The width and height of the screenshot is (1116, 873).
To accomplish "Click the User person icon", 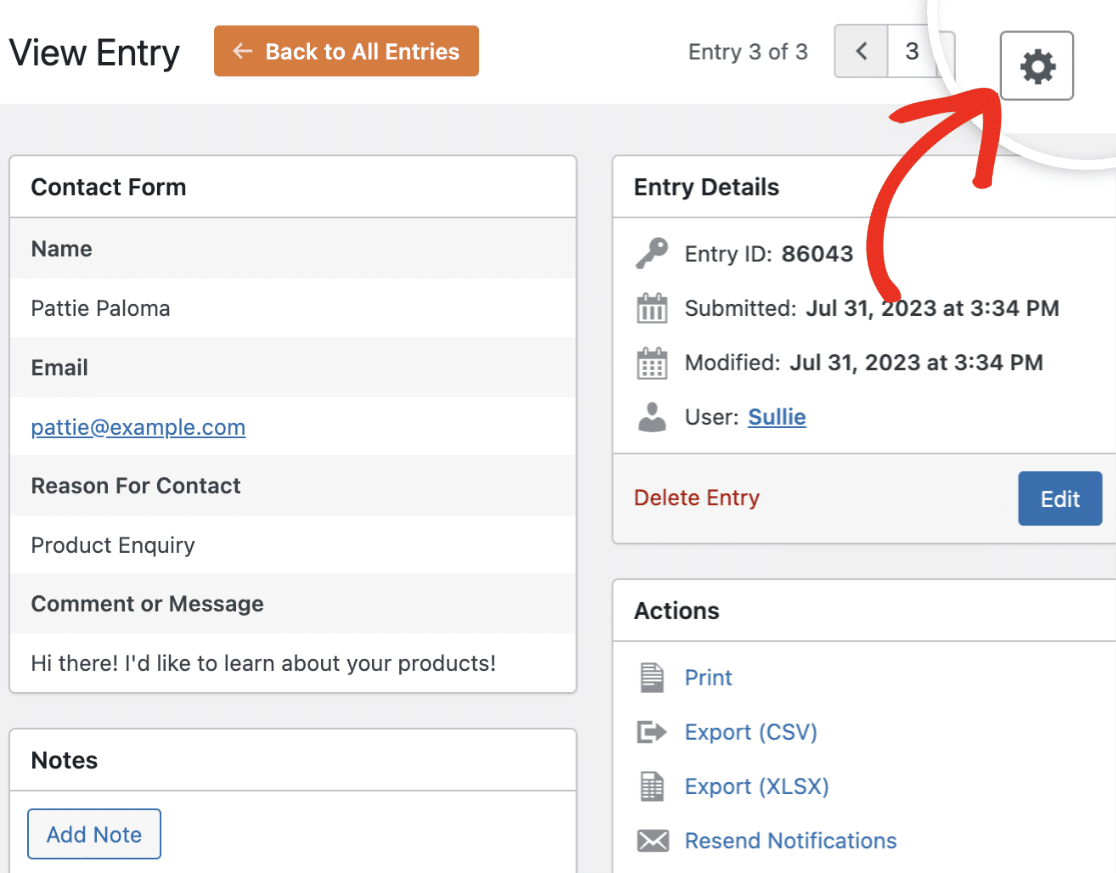I will 652,417.
